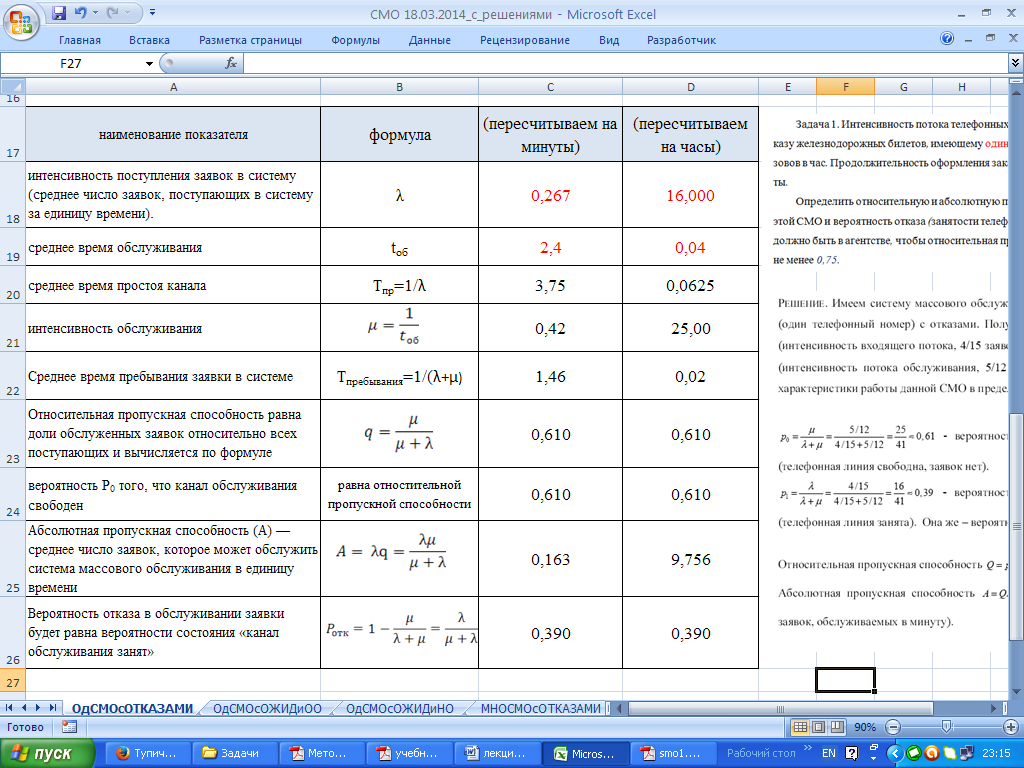The height and width of the screenshot is (768, 1024).
Task: Open the Insert Function dialog
Action: click(x=231, y=63)
